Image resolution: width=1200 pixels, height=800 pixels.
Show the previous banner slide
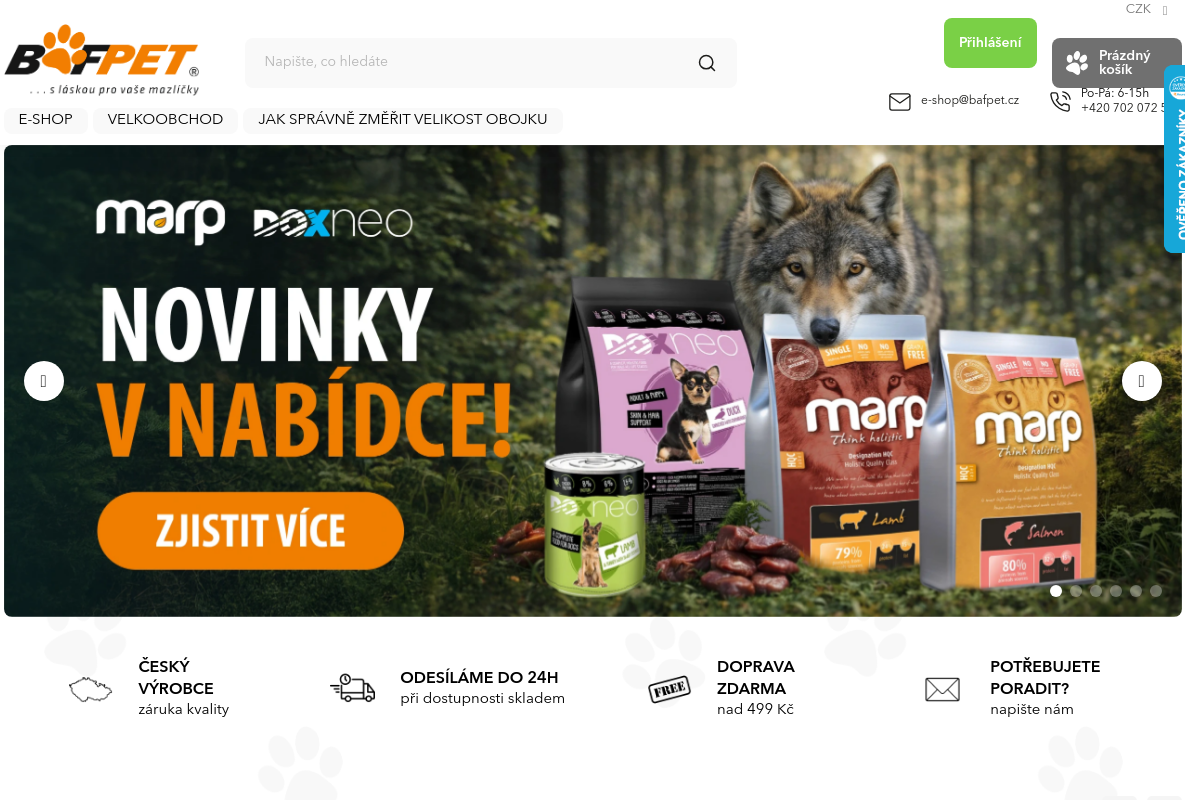(44, 381)
